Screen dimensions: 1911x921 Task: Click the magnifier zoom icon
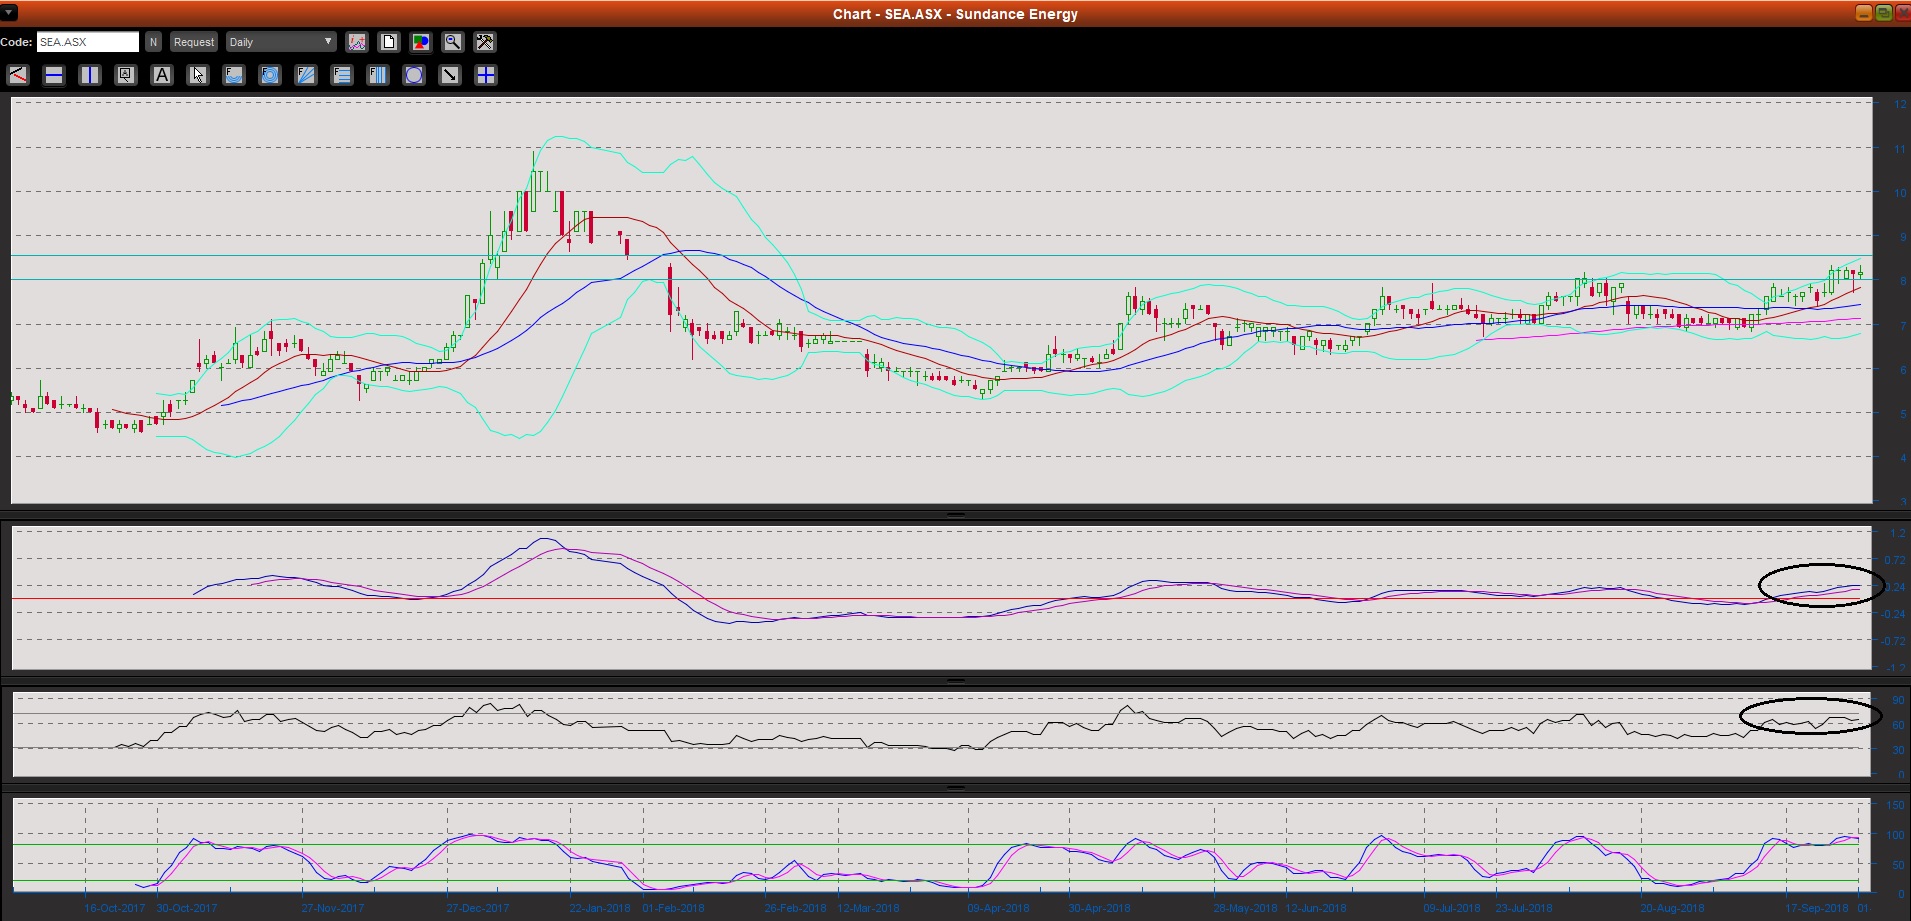click(x=453, y=42)
